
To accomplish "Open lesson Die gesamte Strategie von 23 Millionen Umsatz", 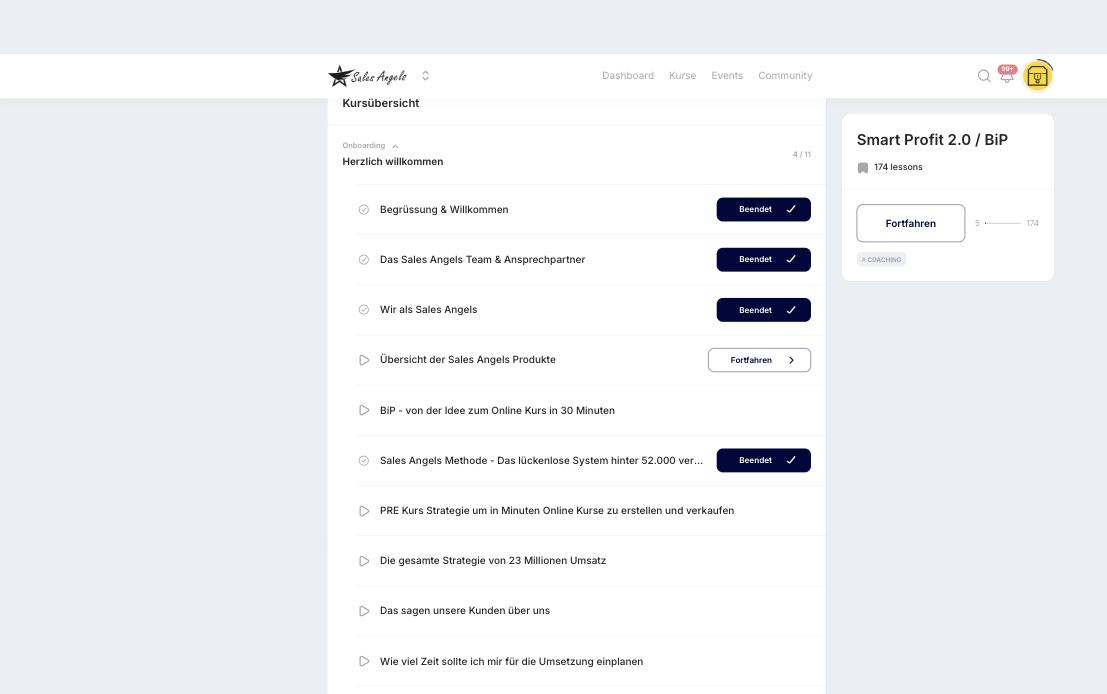I will pyautogui.click(x=493, y=561).
